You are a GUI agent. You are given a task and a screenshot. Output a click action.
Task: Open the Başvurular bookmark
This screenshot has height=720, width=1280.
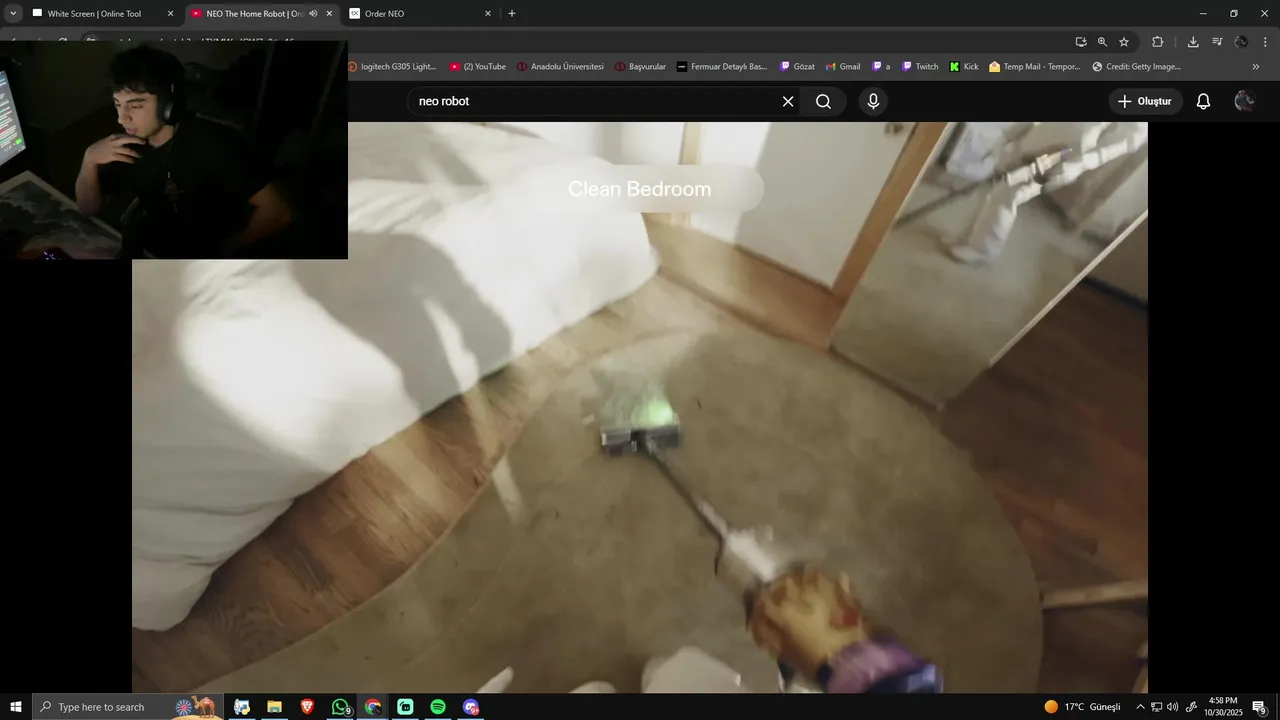640,67
